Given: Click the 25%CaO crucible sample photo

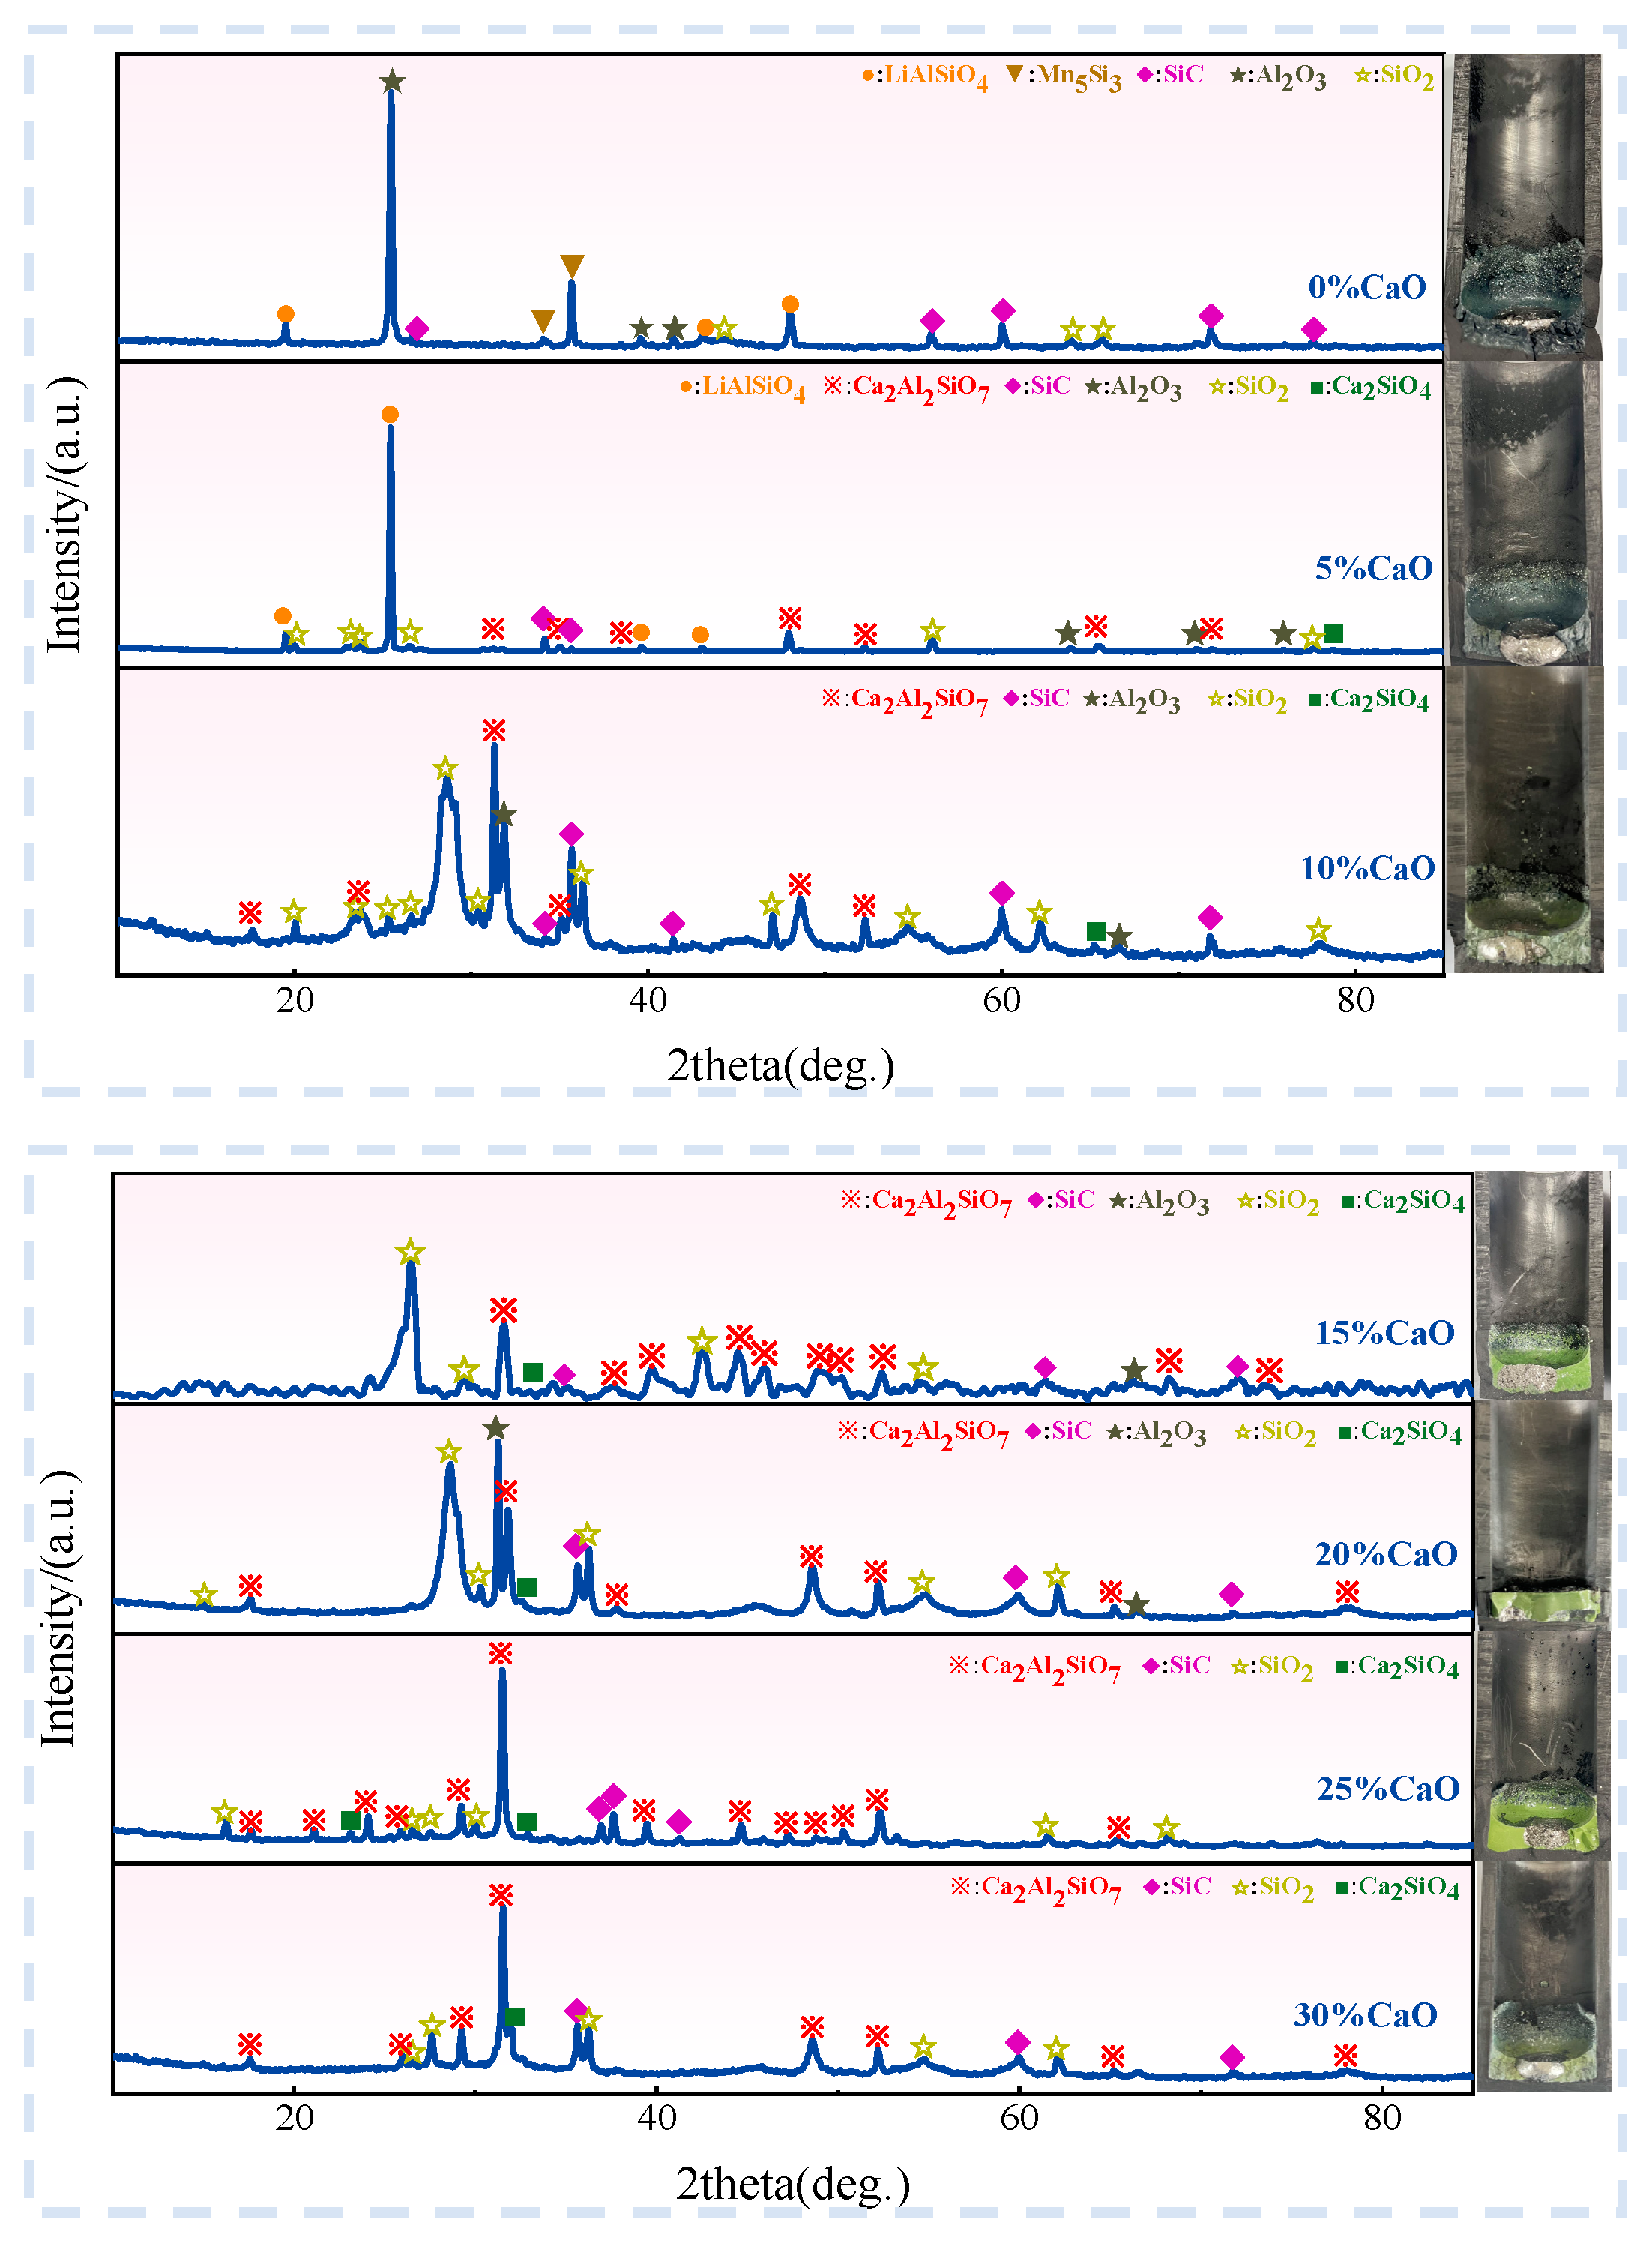Looking at the screenshot, I should [x=1542, y=1745].
